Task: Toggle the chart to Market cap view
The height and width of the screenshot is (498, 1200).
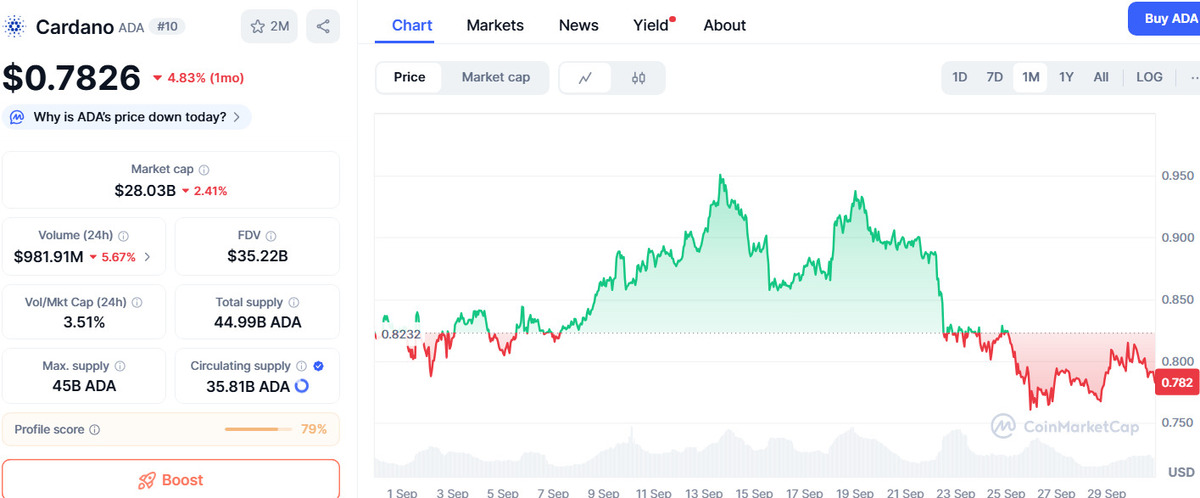Action: 495,77
